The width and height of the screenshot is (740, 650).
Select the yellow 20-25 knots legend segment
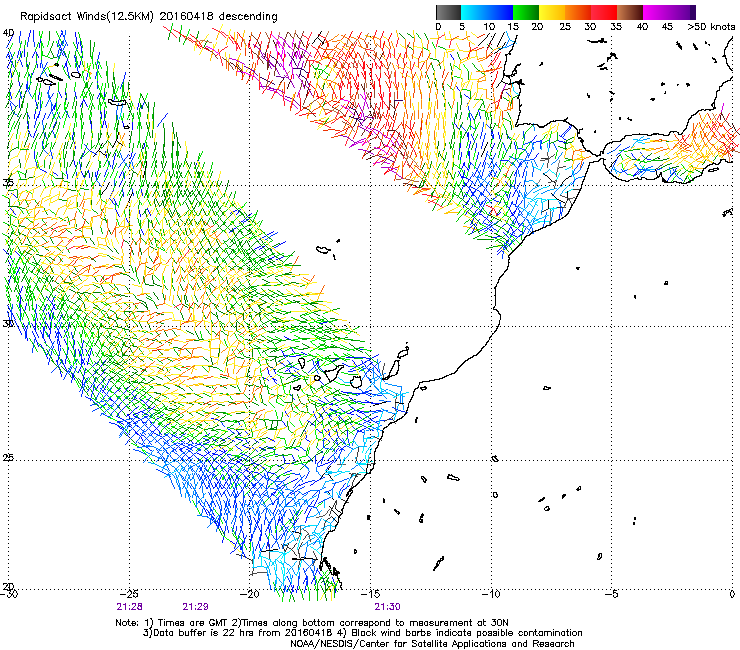552,12
